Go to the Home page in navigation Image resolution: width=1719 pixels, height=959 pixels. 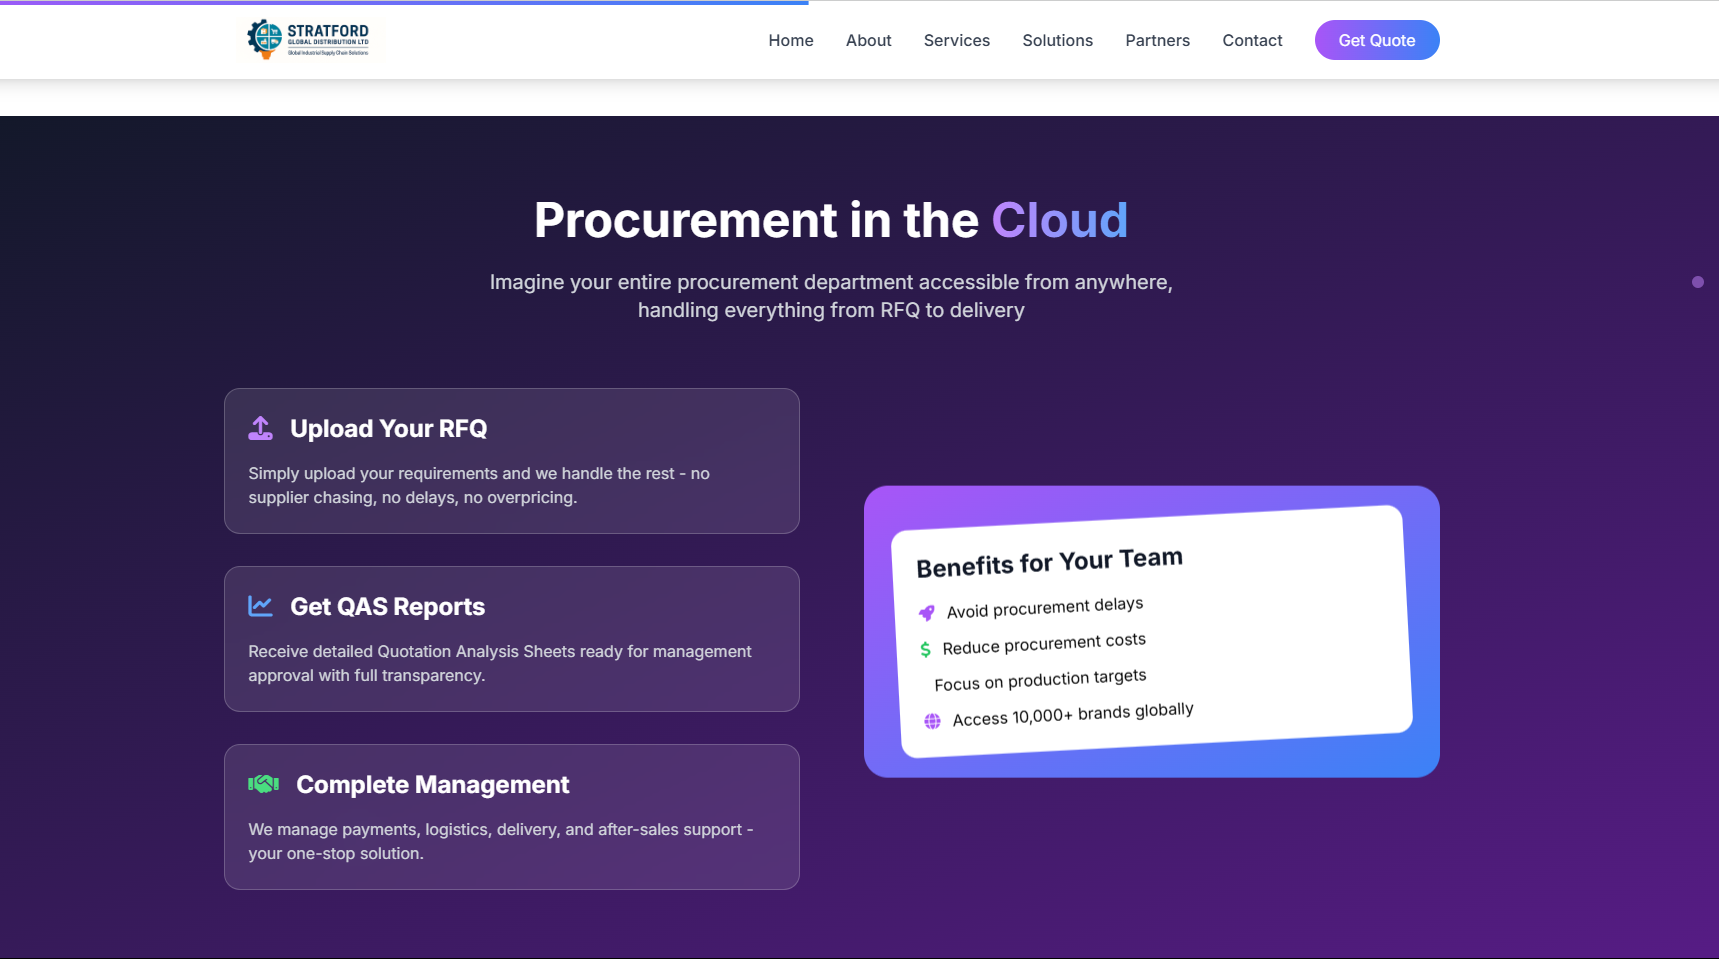pyautogui.click(x=790, y=40)
